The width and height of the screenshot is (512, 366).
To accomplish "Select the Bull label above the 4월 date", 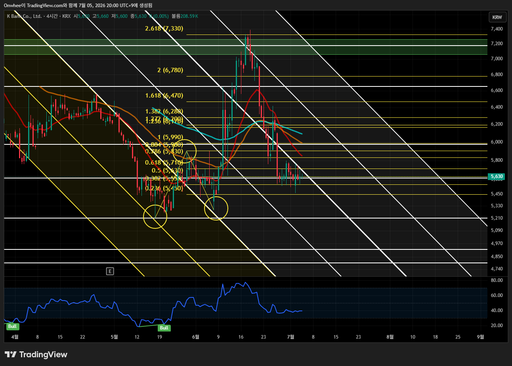I will coord(12,326).
